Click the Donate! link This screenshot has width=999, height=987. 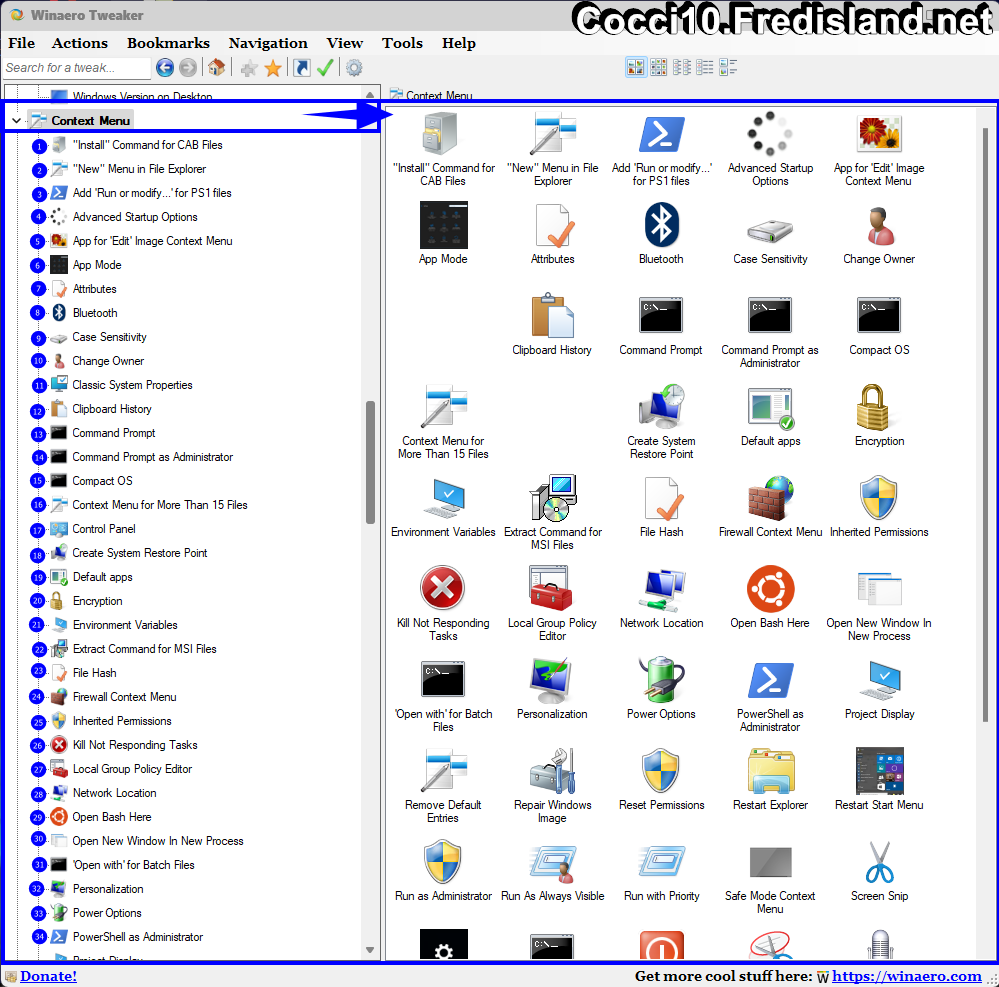click(48, 976)
